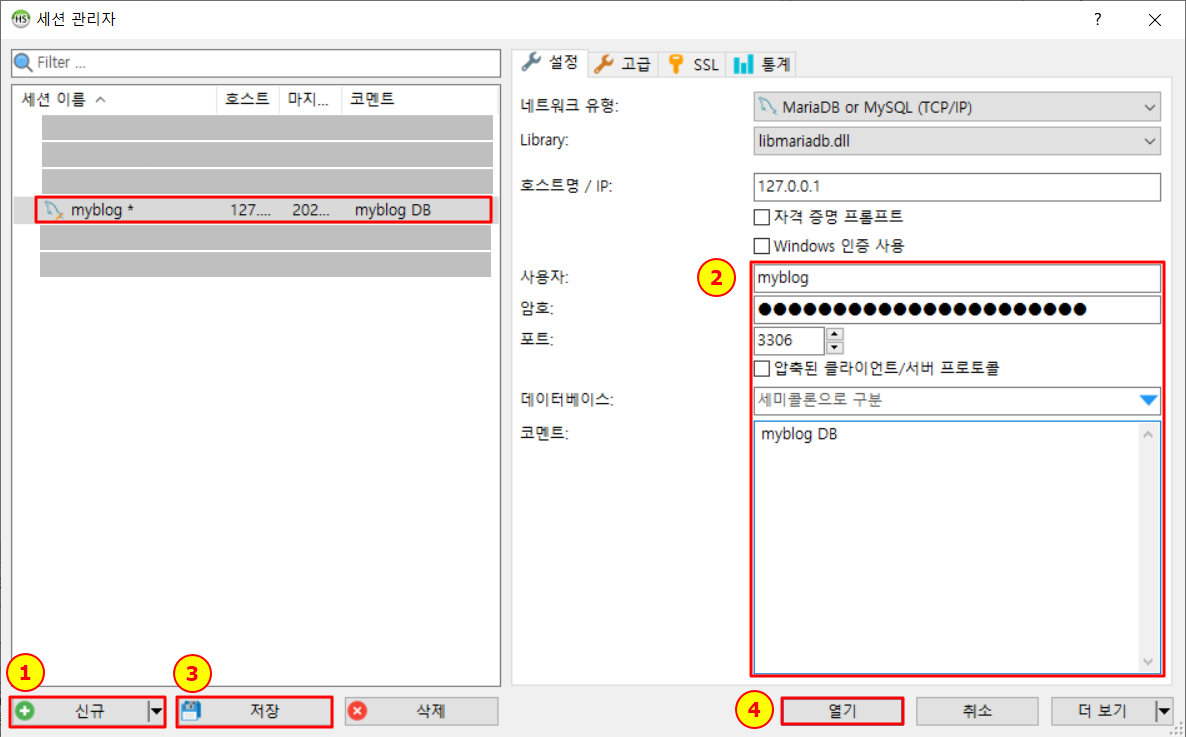Click the myblog session dolphin icon
Image resolution: width=1186 pixels, height=737 pixels.
click(x=54, y=210)
